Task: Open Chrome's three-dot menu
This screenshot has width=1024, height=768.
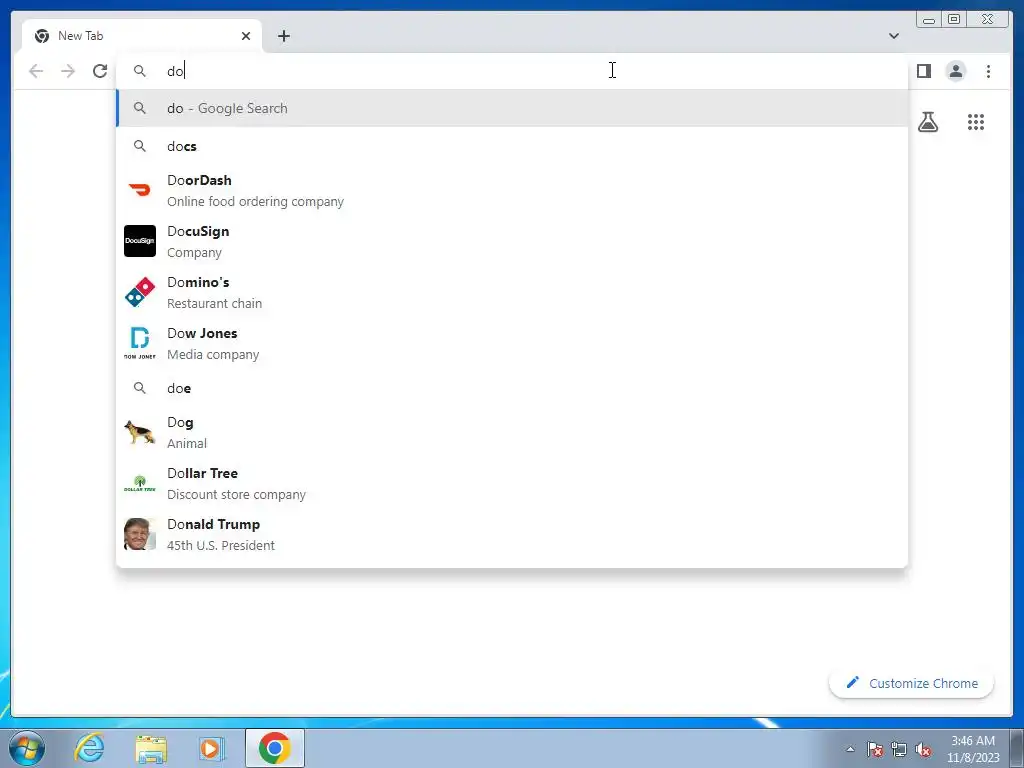Action: [988, 71]
